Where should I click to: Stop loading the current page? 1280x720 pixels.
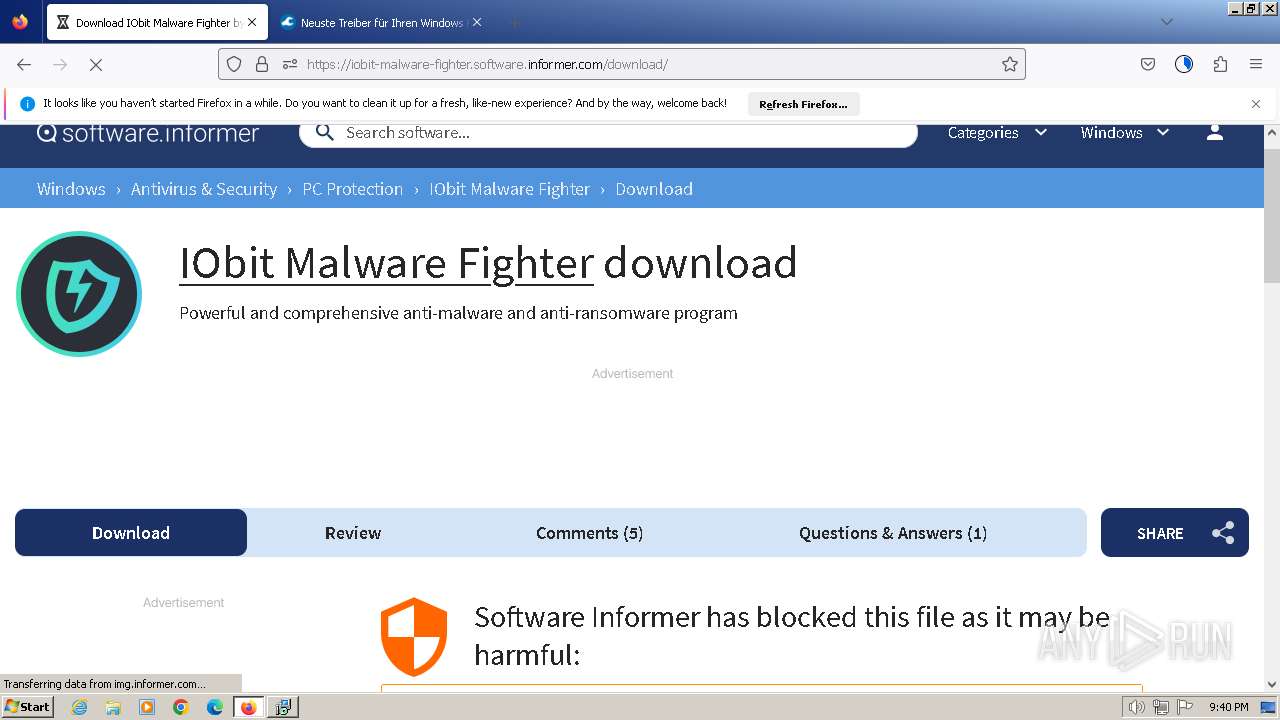[96, 64]
